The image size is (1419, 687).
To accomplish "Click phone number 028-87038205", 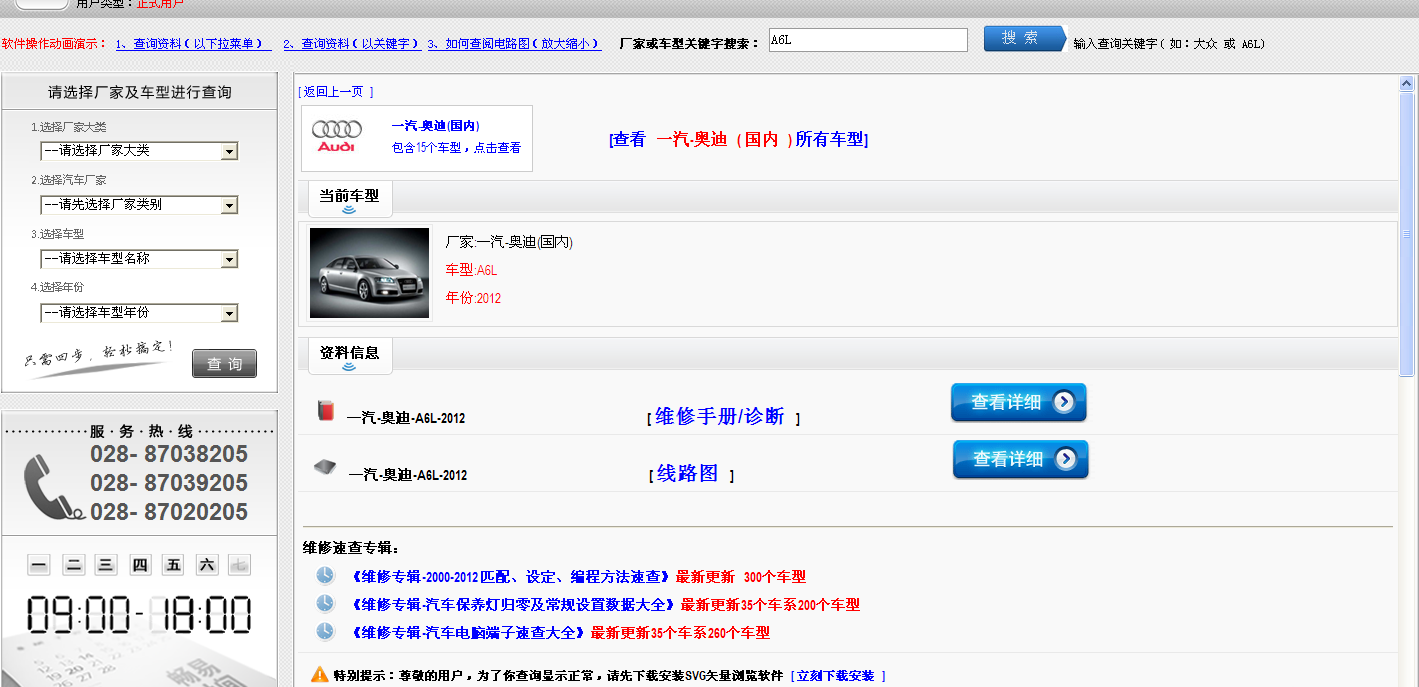I will pos(169,455).
